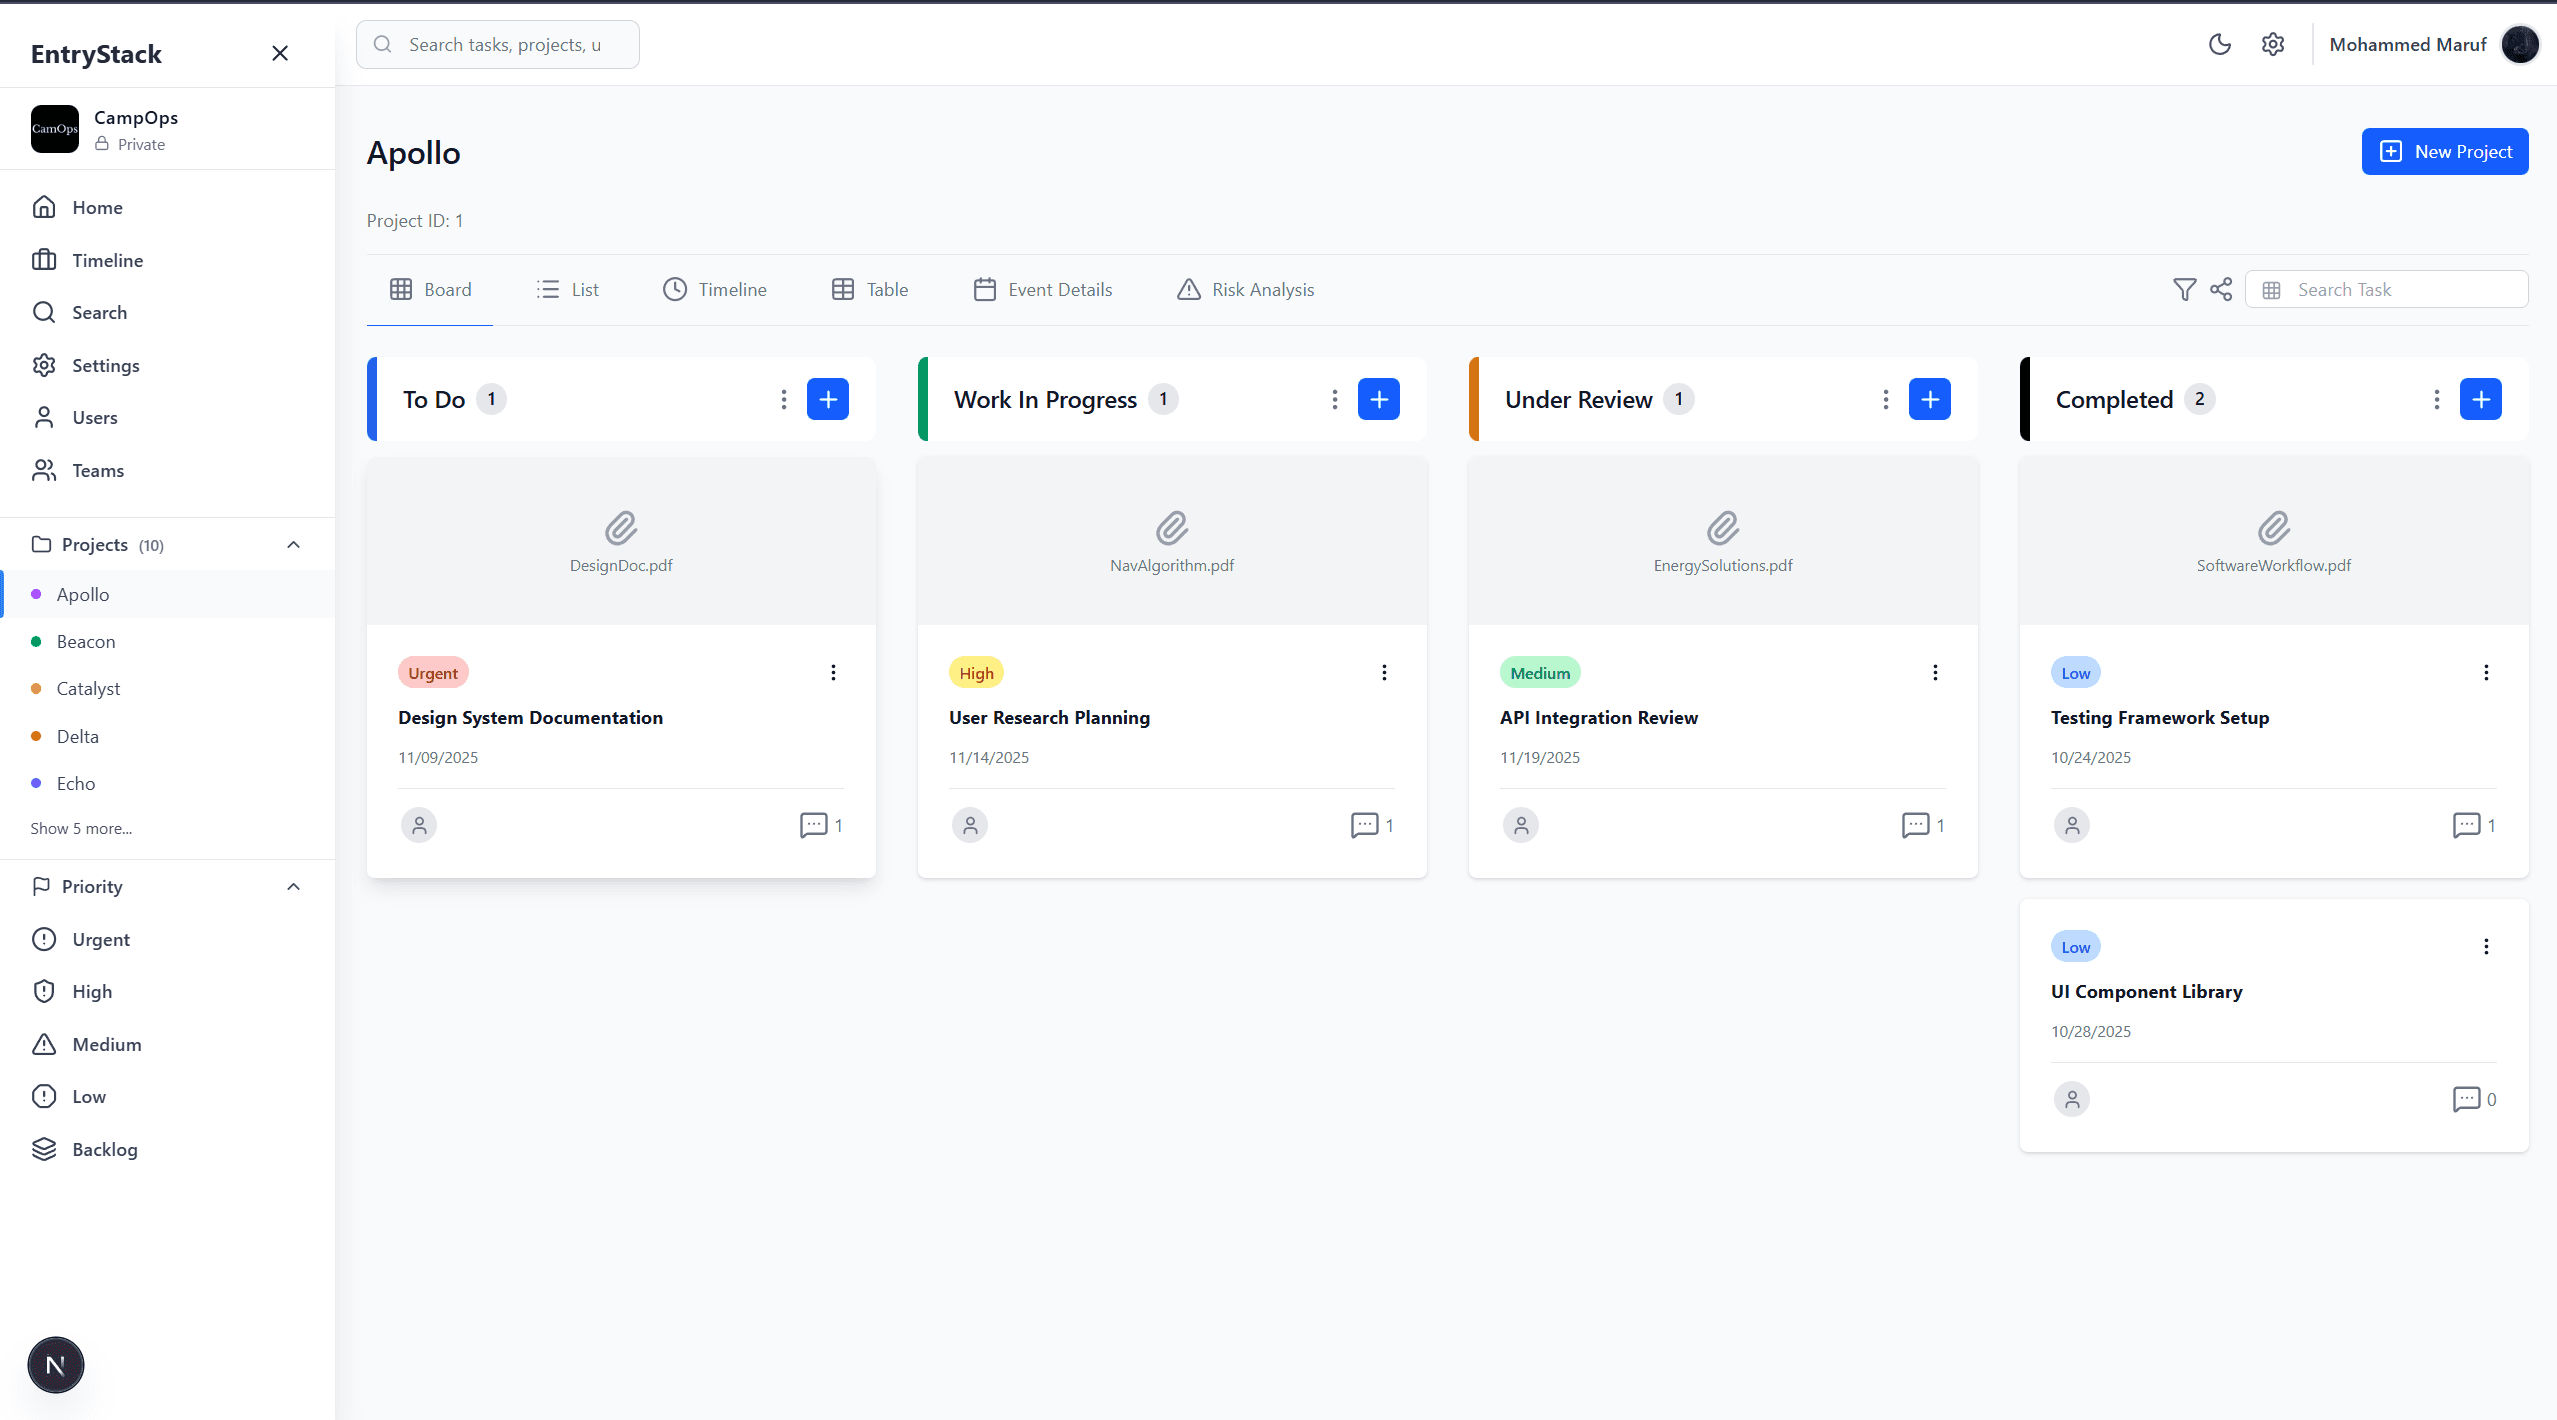The image size is (2557, 1420).
Task: Collapse the Priority section
Action: [293, 886]
